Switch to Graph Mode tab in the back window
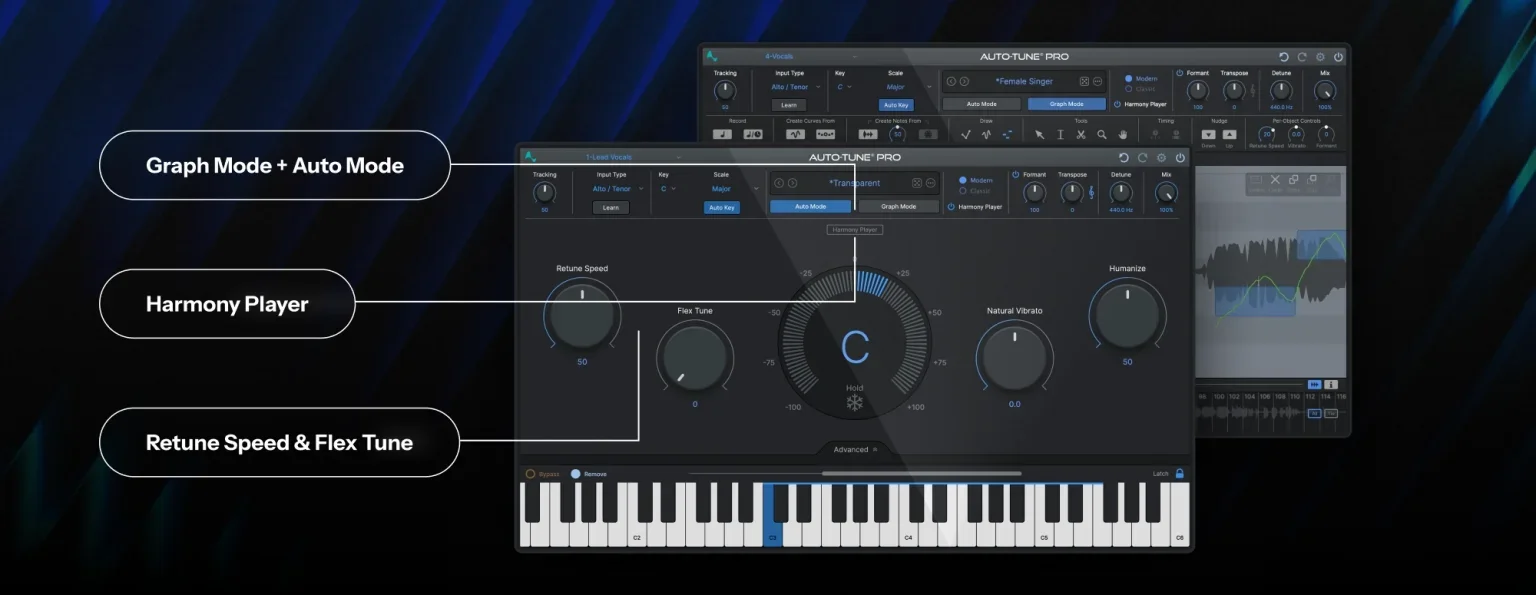Viewport: 1536px width, 595px height. point(1066,104)
